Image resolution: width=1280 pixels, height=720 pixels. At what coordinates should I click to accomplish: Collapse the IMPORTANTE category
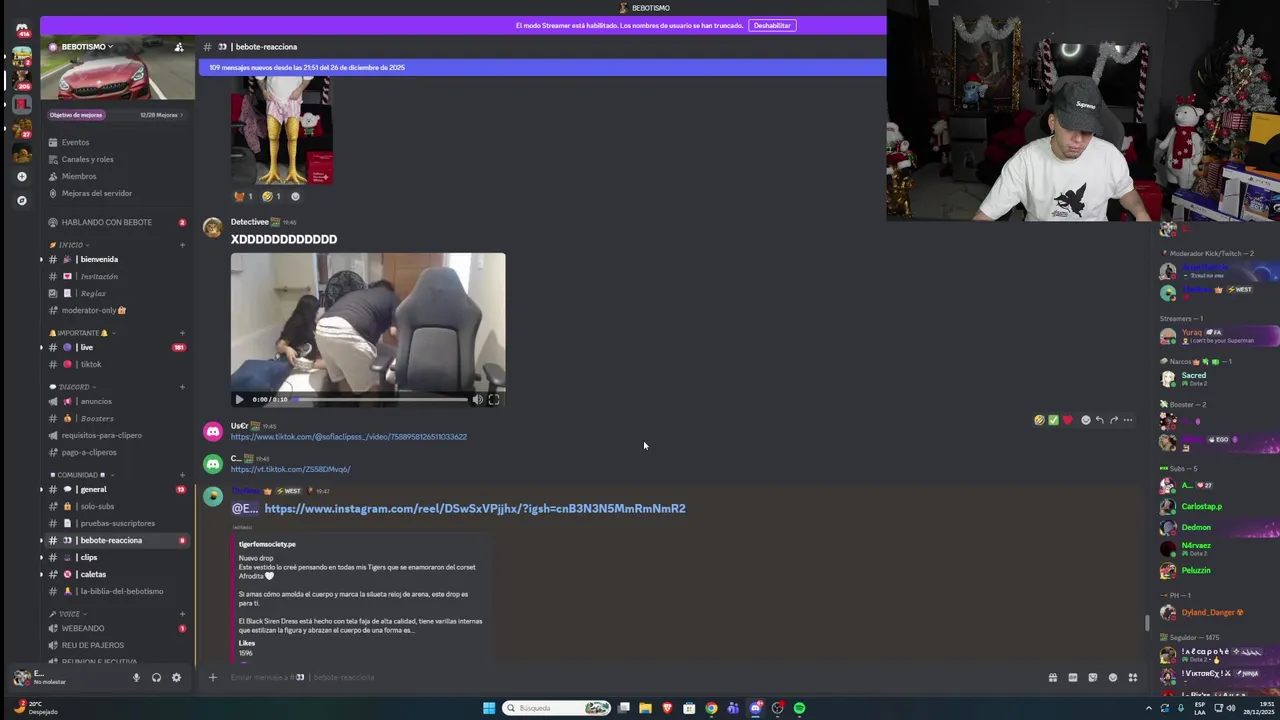pos(82,333)
